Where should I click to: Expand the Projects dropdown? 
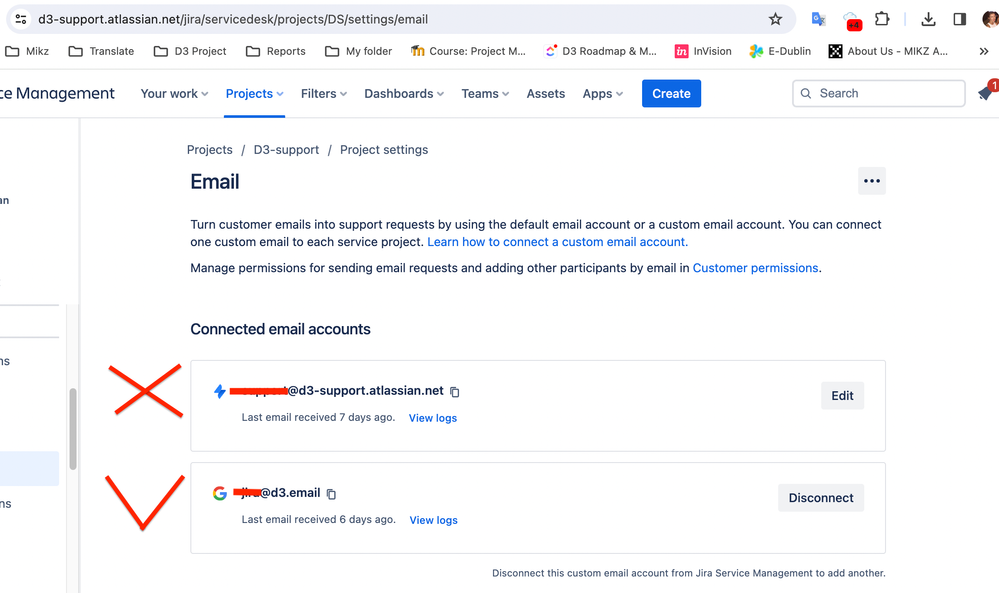254,94
